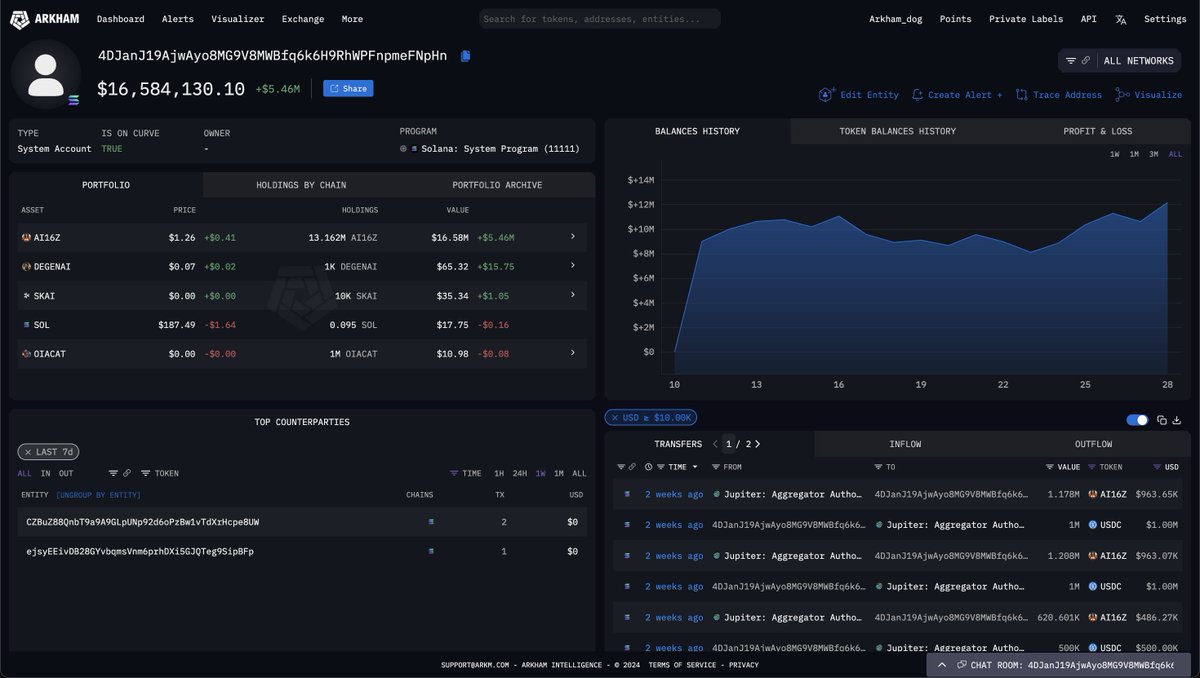
Task: Set balance chart range to 1M
Action: (x=1134, y=154)
